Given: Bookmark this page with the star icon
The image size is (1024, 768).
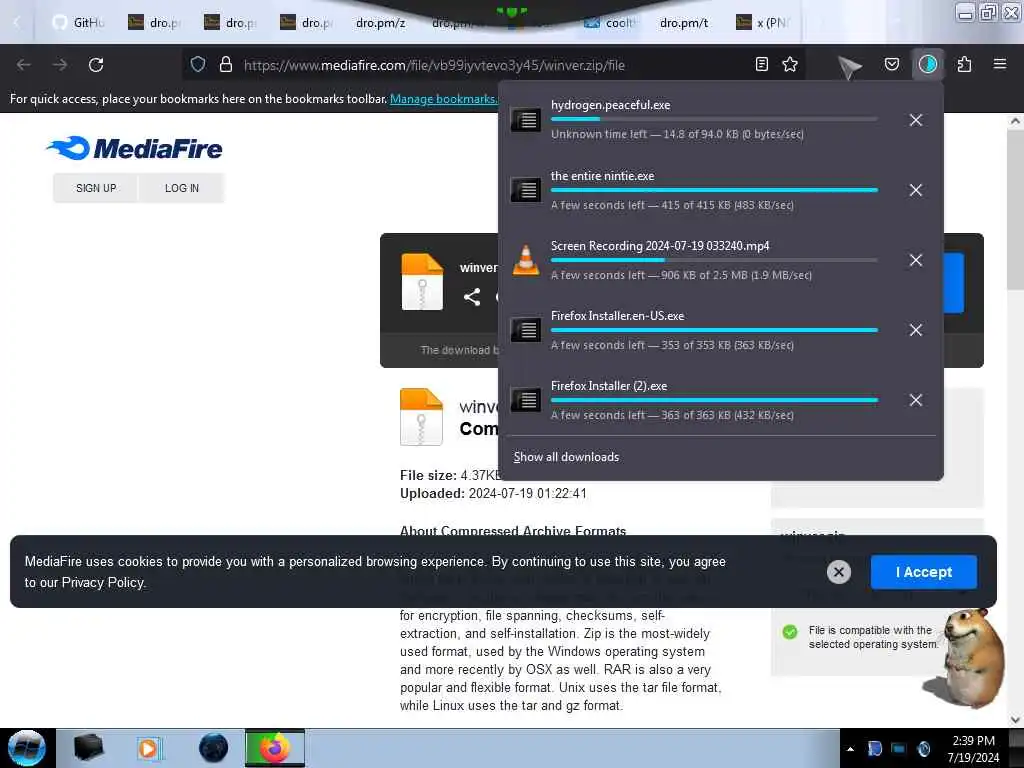Looking at the screenshot, I should (x=790, y=64).
